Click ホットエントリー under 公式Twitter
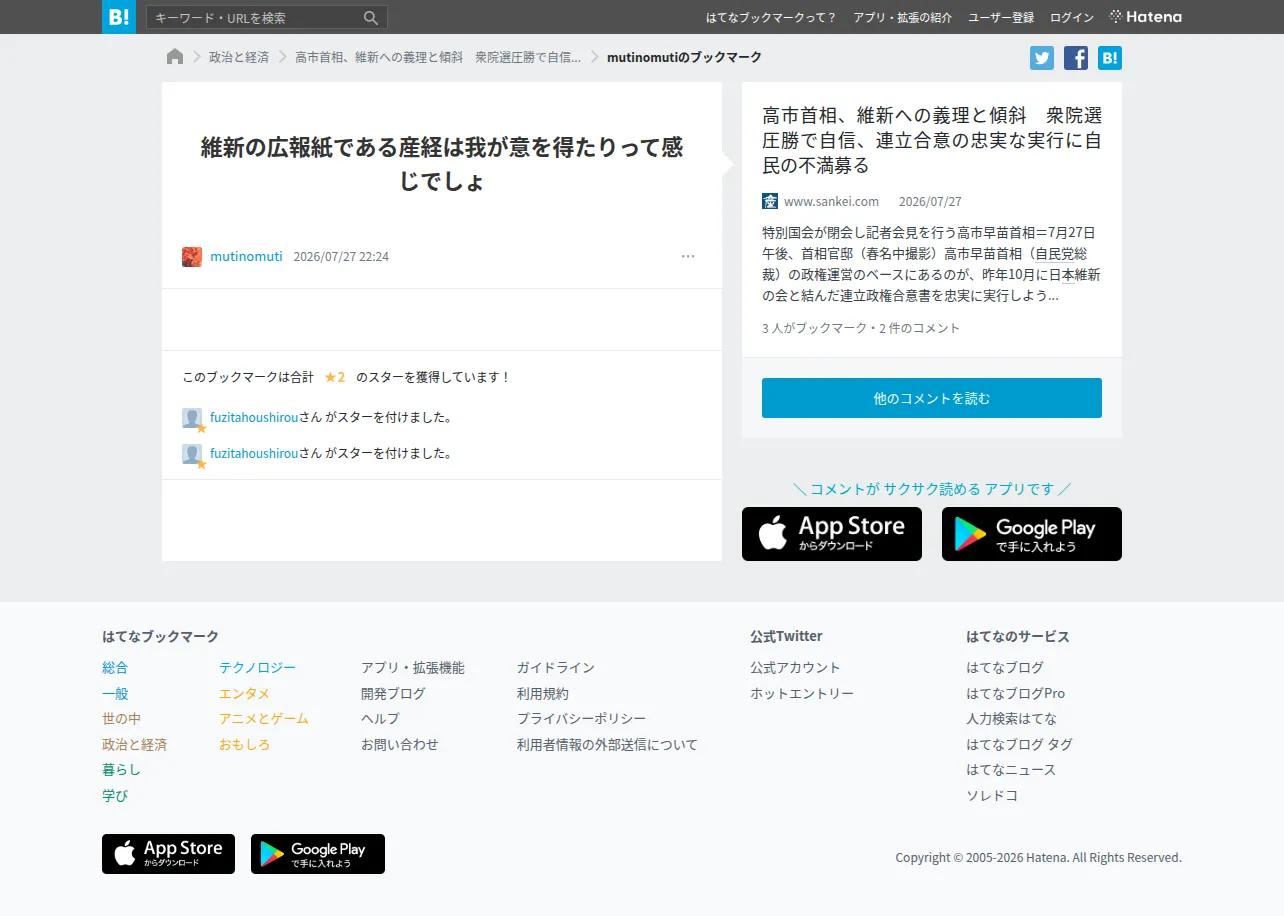This screenshot has height=916, width=1284. click(802, 694)
